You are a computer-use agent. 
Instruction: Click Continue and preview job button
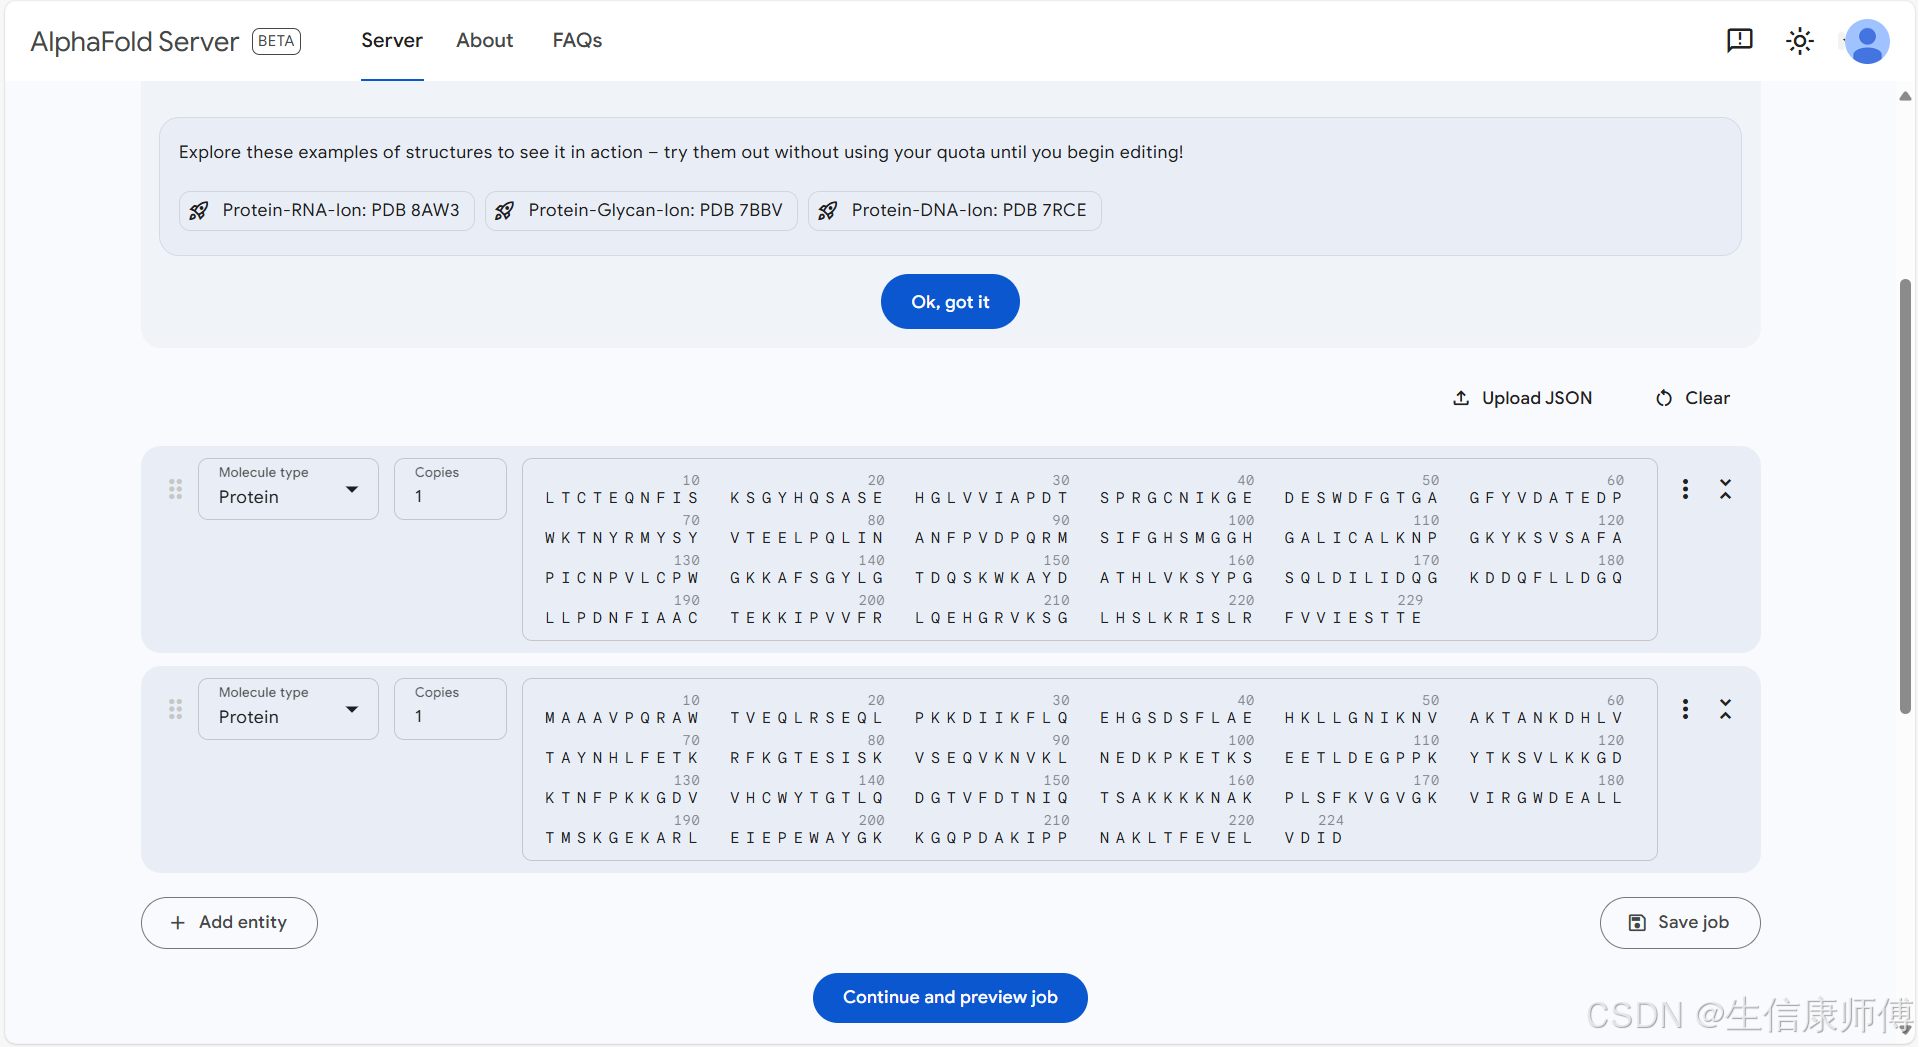(x=950, y=998)
